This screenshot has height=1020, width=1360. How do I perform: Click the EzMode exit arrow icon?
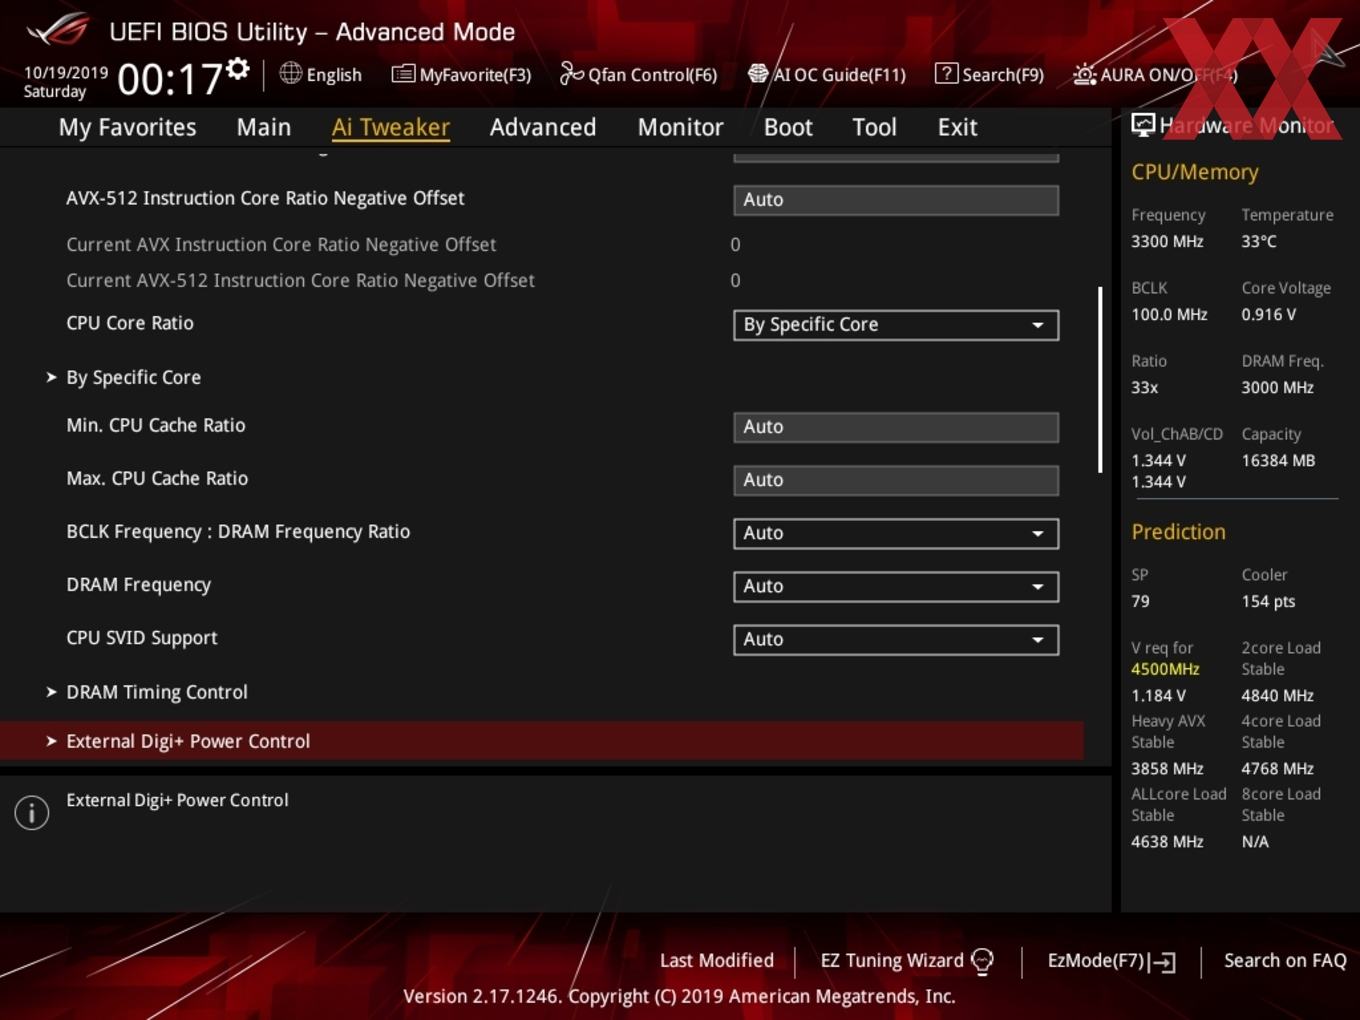click(1162, 962)
